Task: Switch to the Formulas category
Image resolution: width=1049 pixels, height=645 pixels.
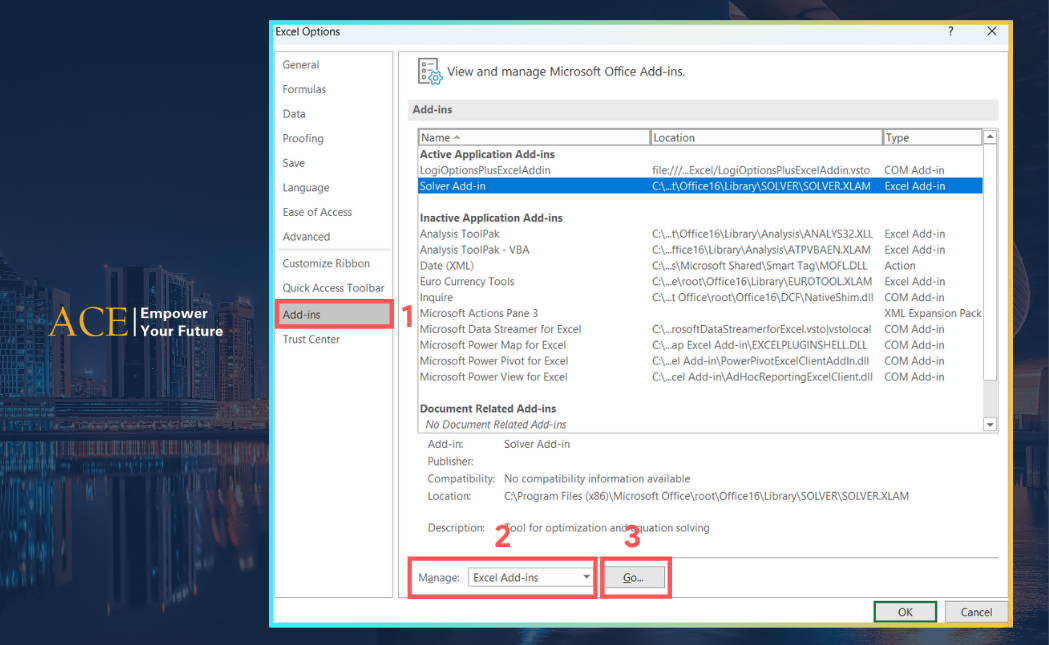Action: [x=304, y=90]
